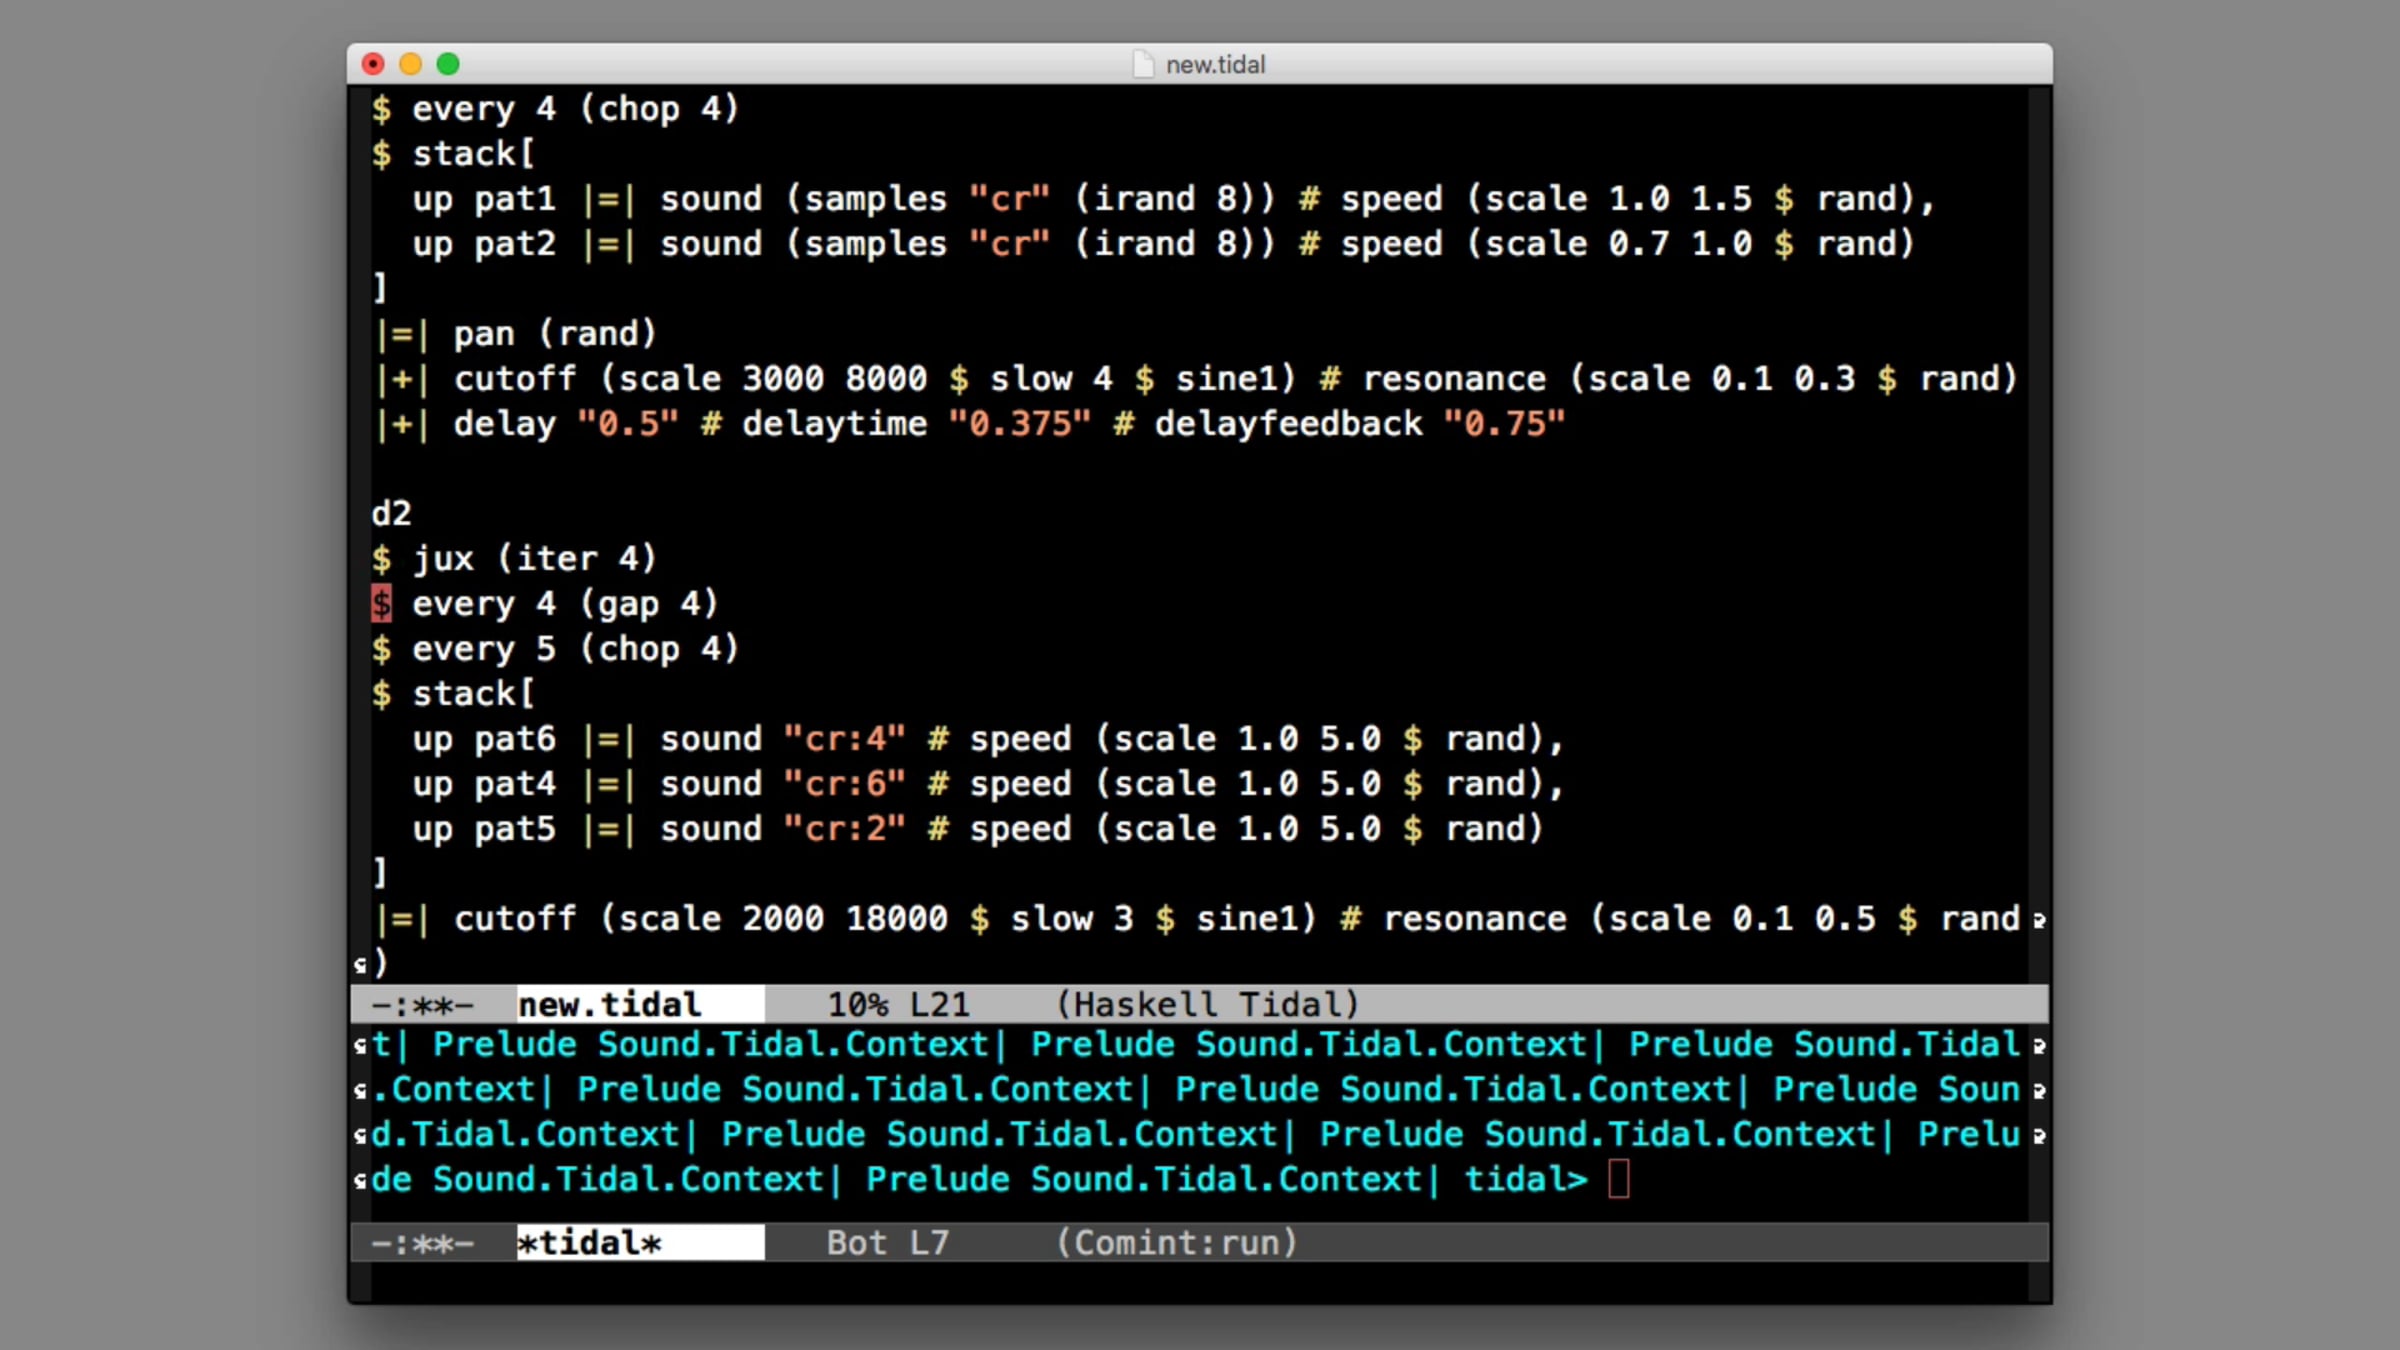
Task: Click the 10% L21 position indicator
Action: coord(898,1004)
